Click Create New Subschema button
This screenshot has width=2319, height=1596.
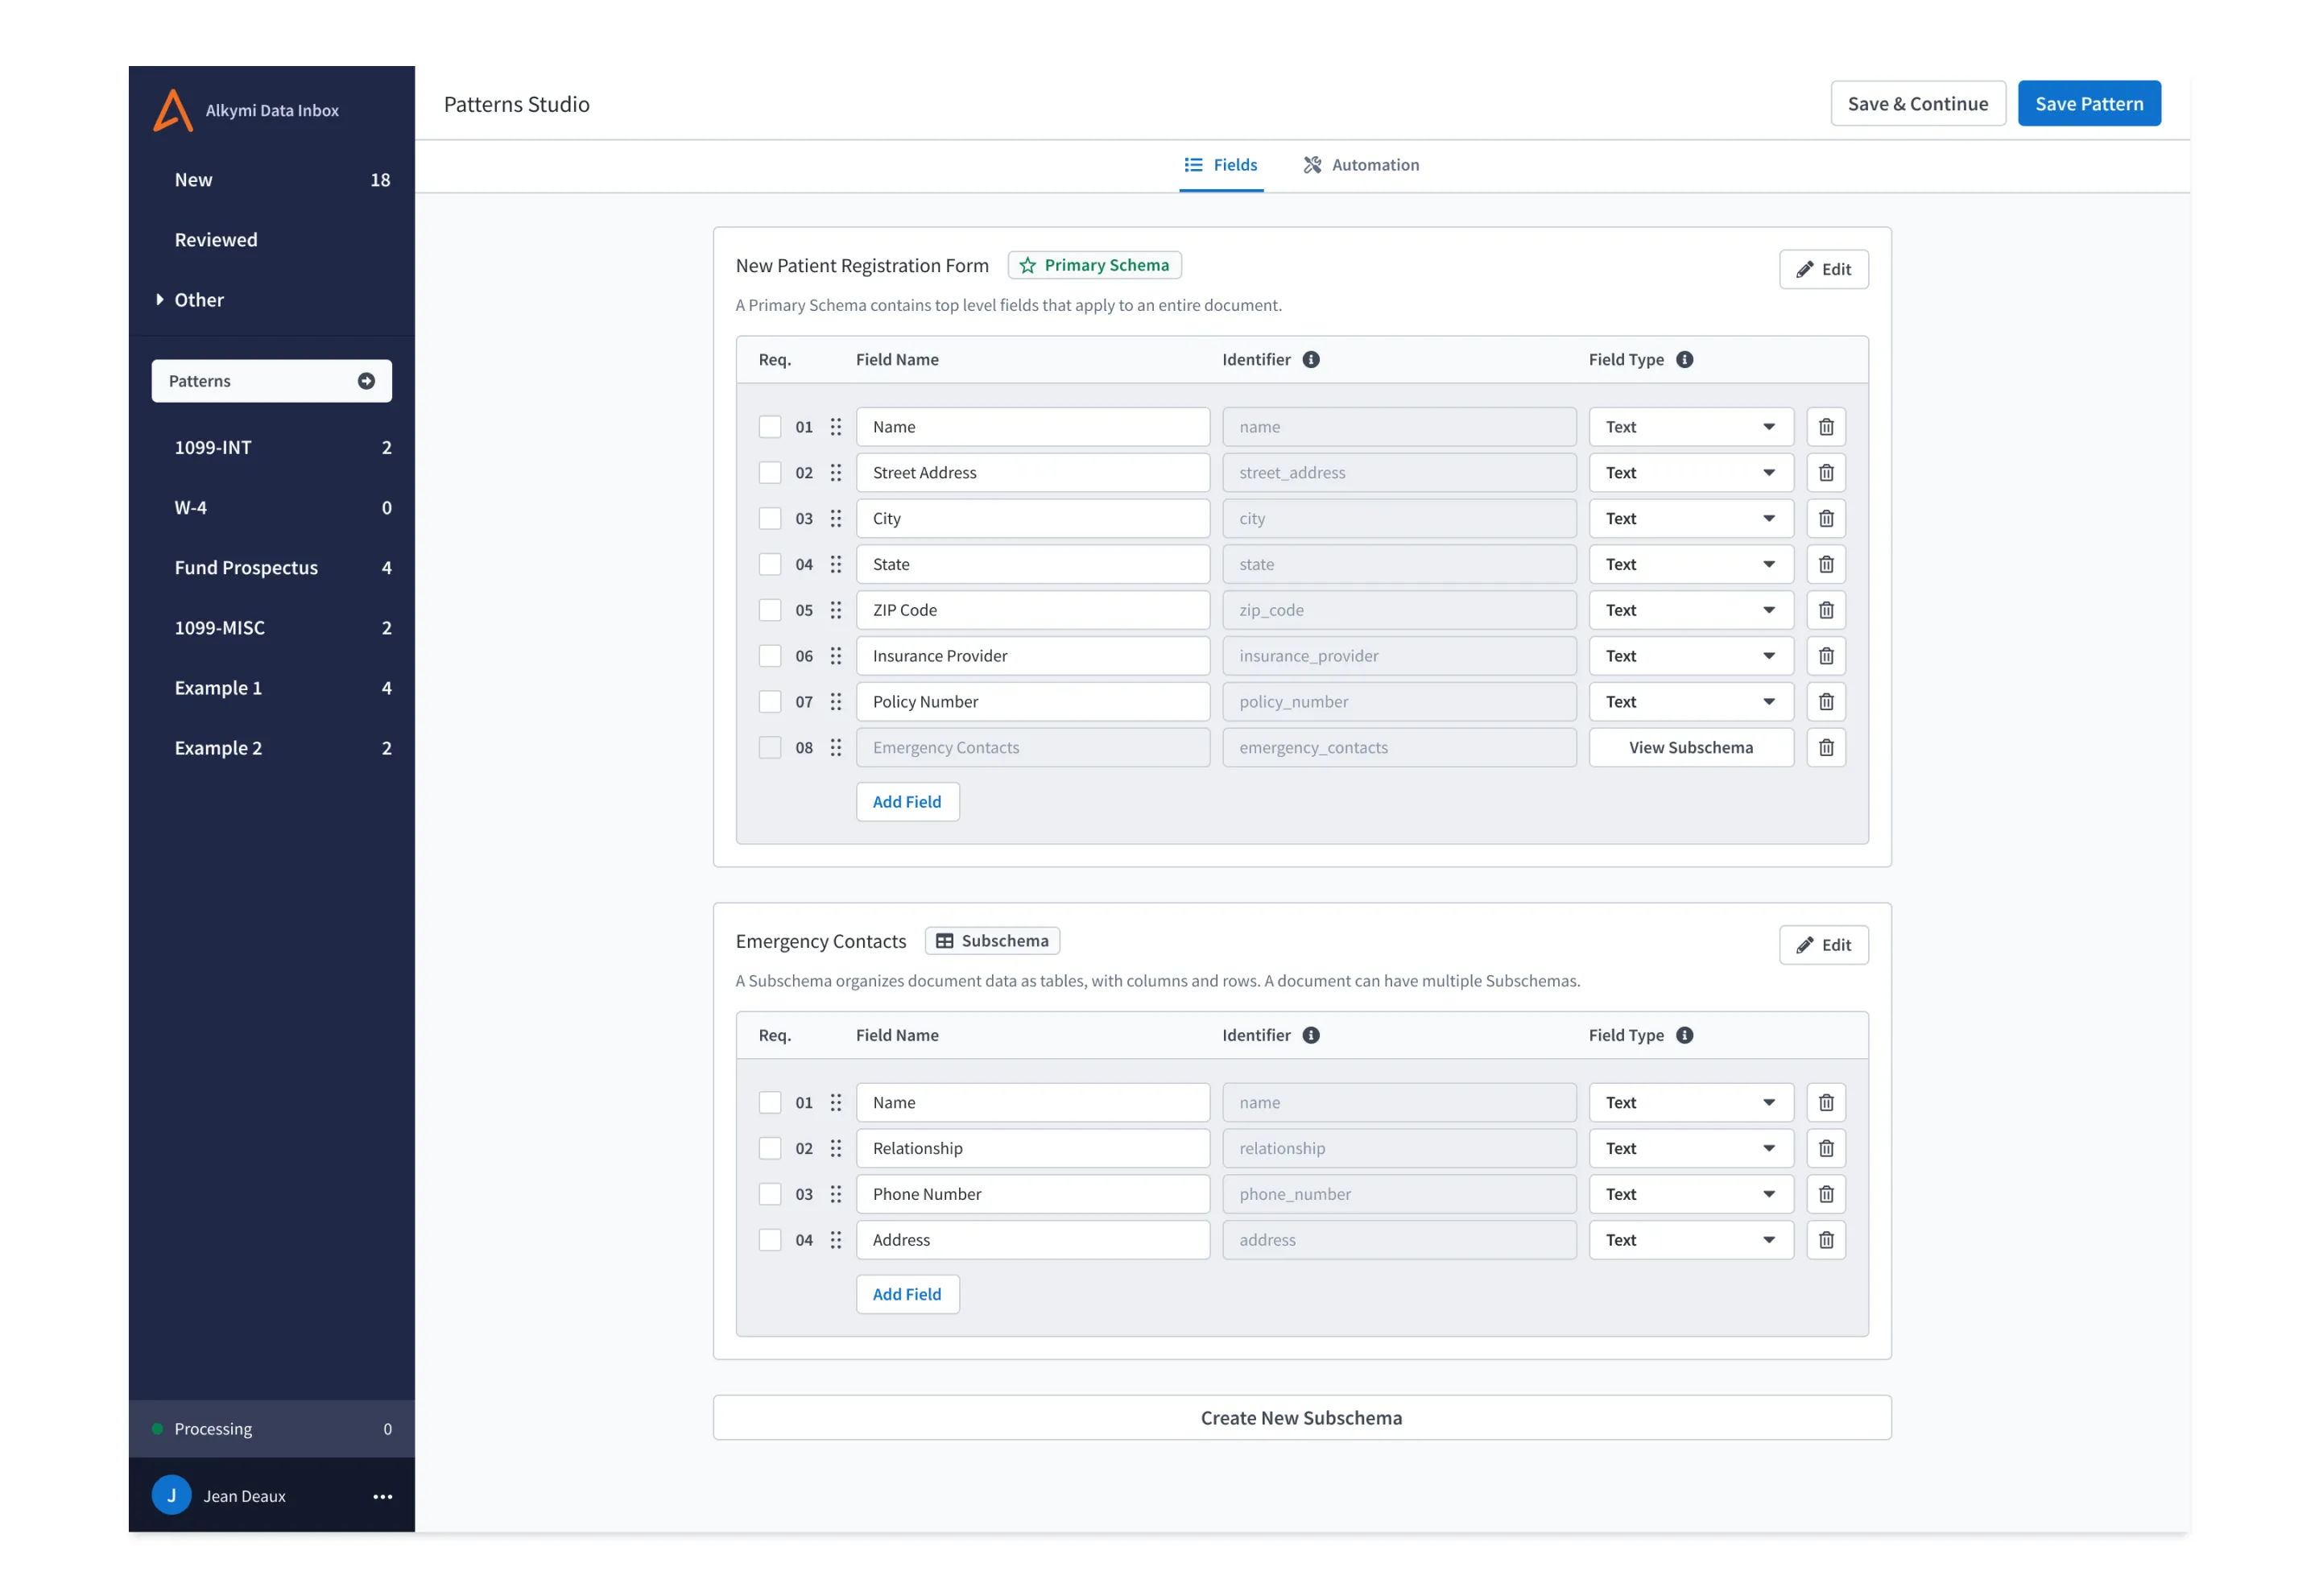[1301, 1418]
